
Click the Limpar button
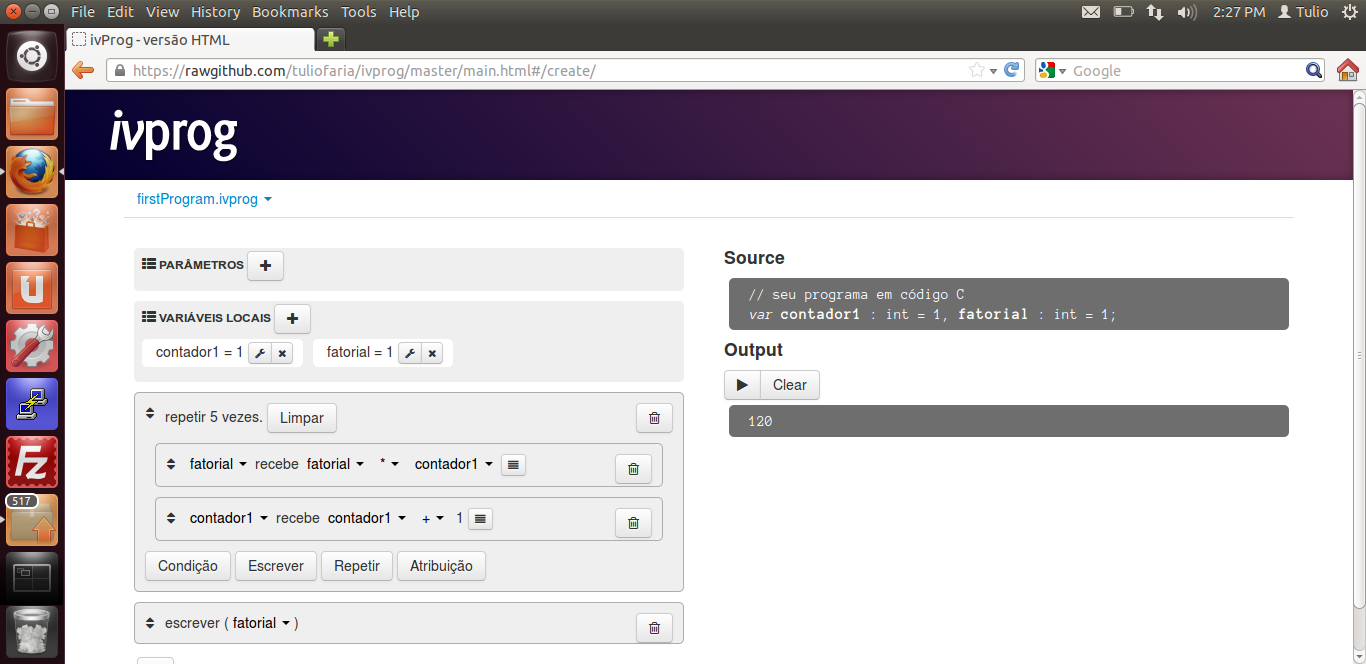pos(301,418)
